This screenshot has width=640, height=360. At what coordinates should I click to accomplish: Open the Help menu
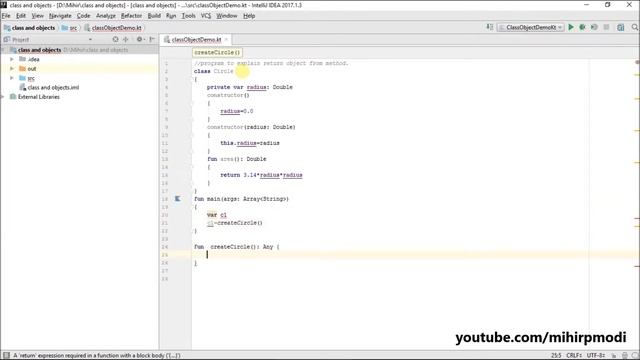(249, 16)
